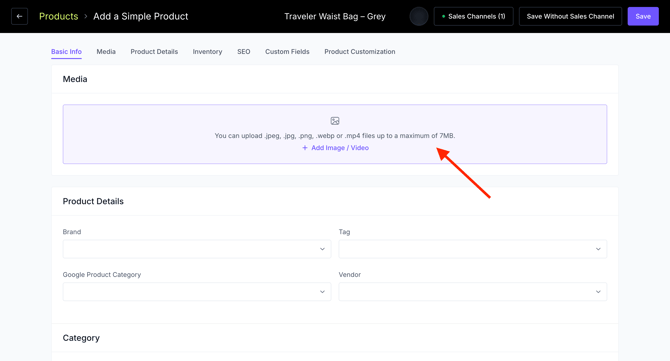Click the upload file size hint text
Viewport: 670px width, 361px height.
click(335, 136)
